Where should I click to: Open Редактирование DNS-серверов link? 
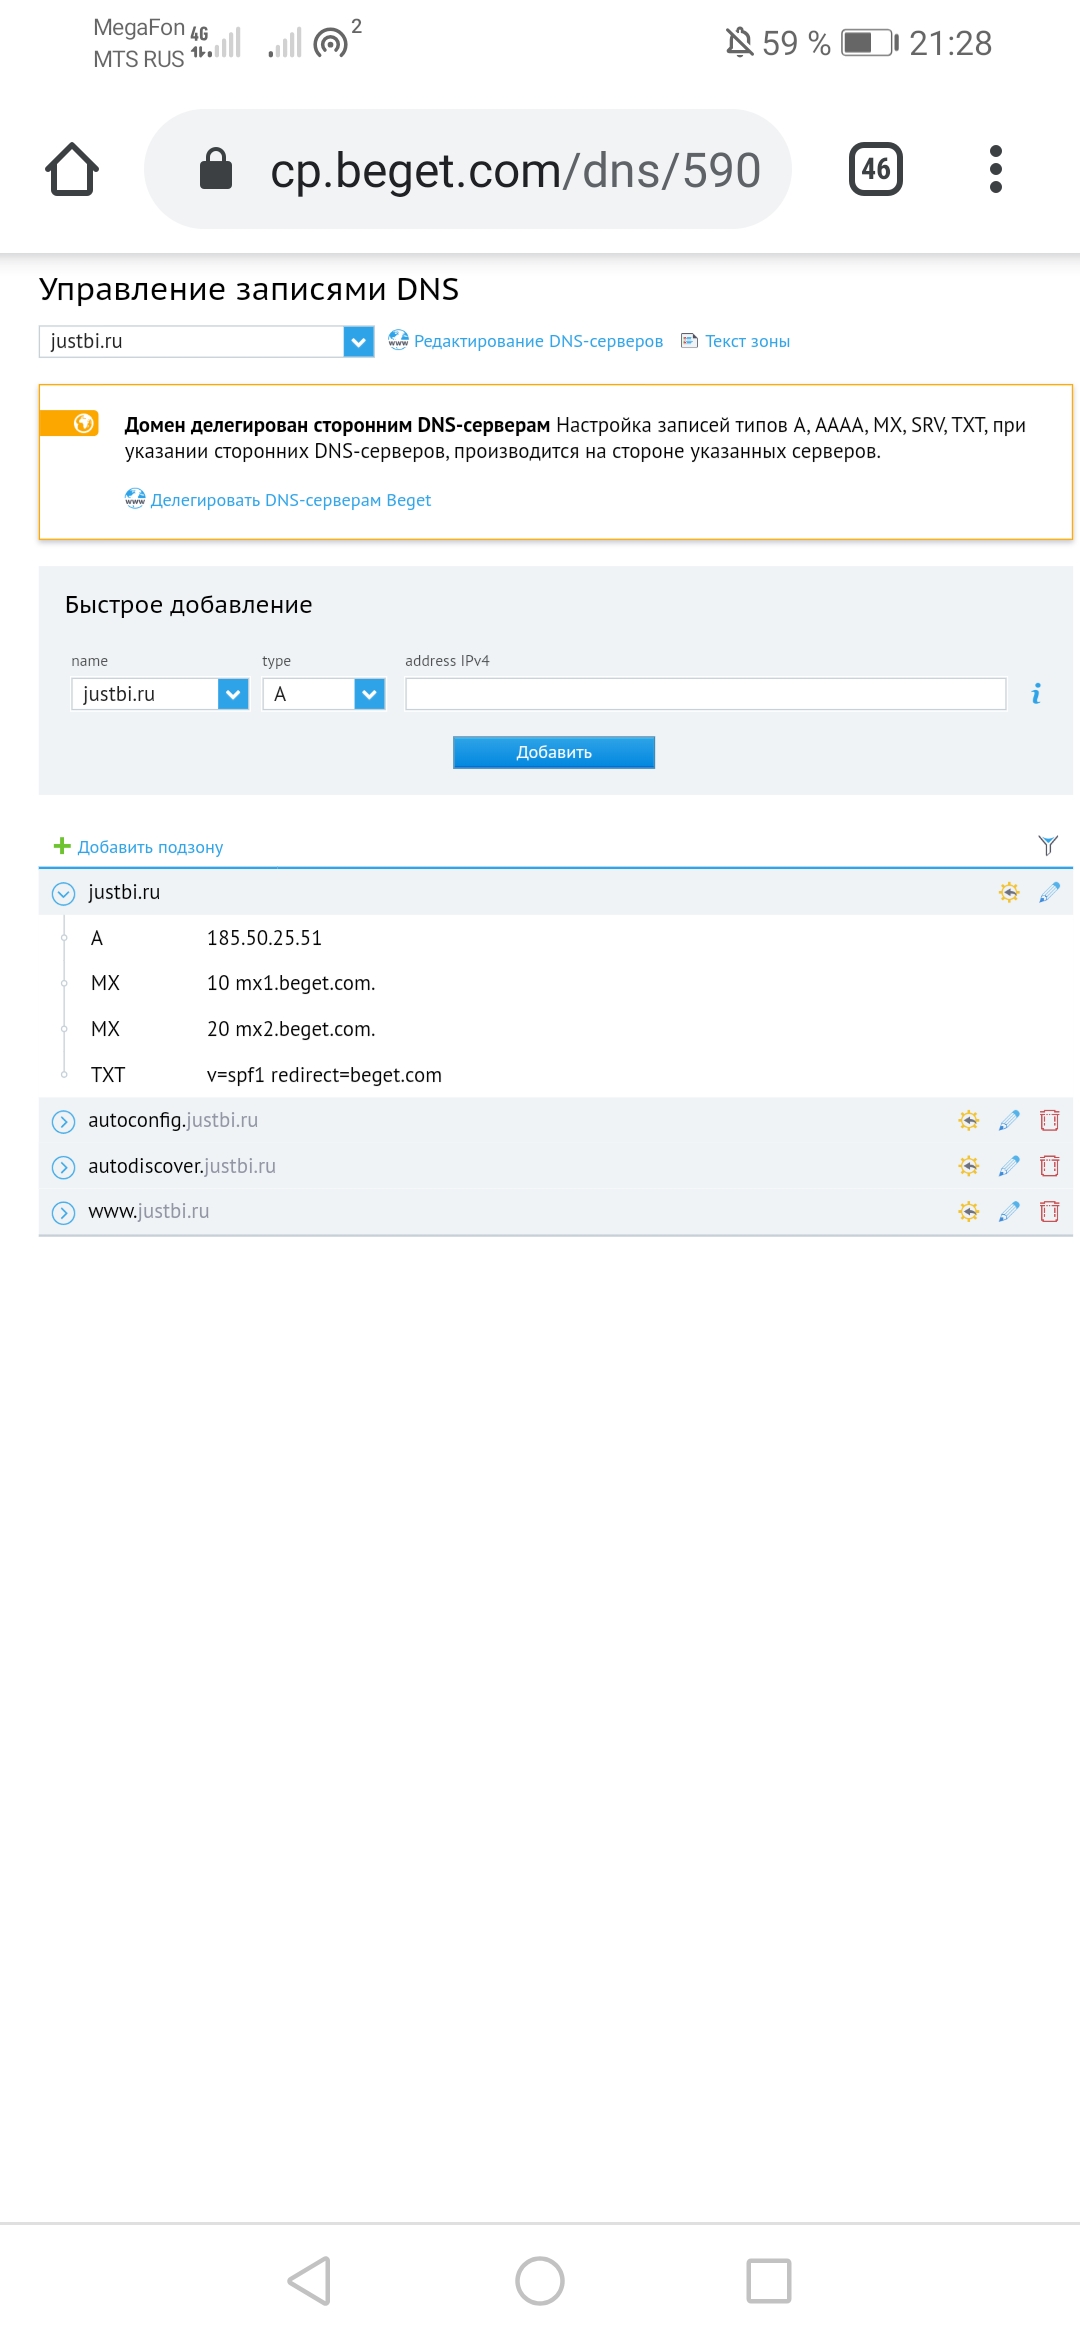tap(537, 341)
